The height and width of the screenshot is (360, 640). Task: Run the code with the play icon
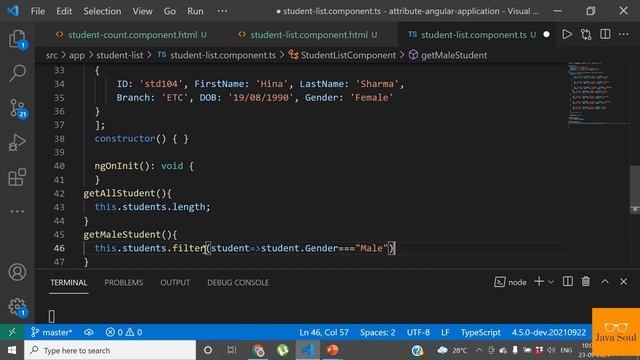[567, 35]
